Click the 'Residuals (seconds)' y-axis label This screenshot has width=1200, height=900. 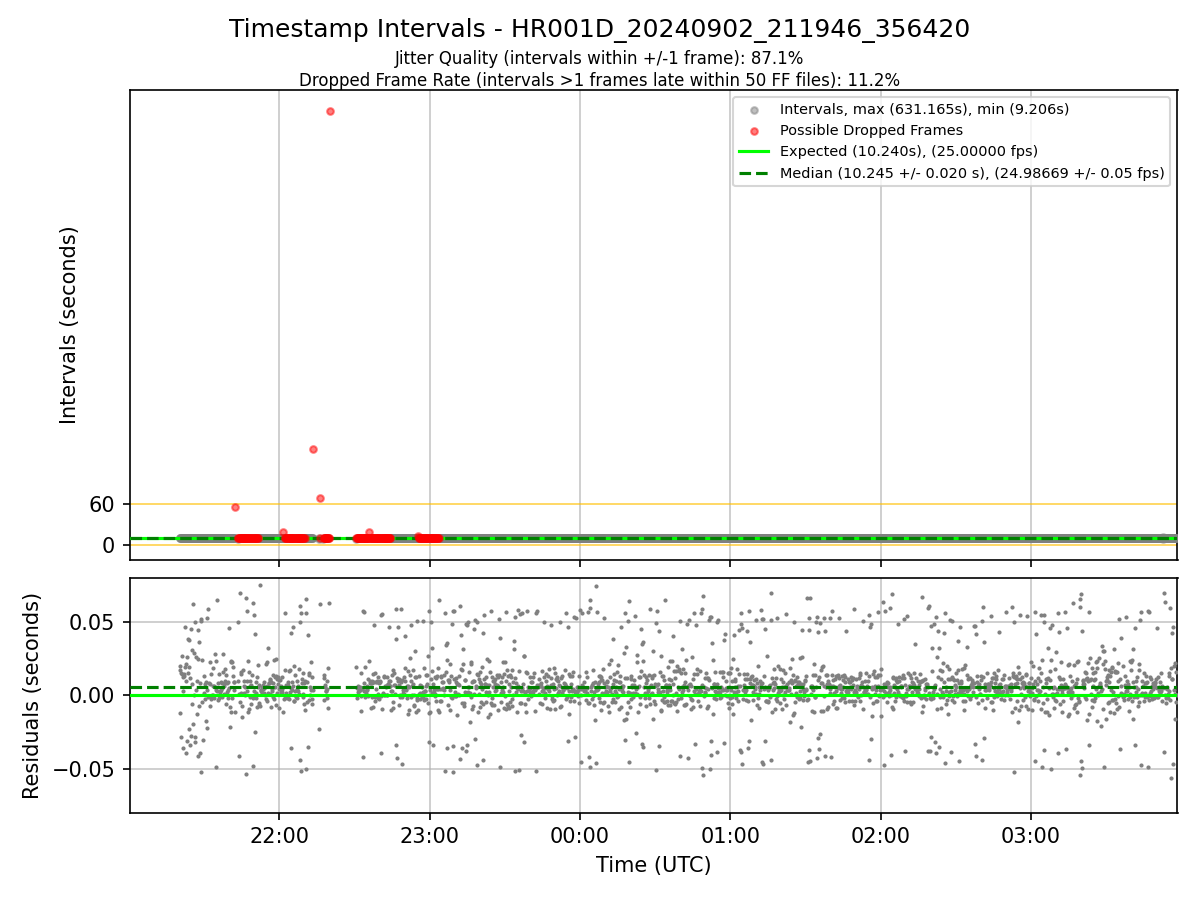(x=31, y=696)
